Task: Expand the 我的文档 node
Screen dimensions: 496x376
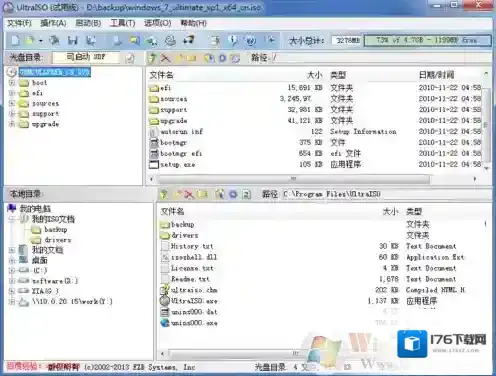Action: pos(12,250)
